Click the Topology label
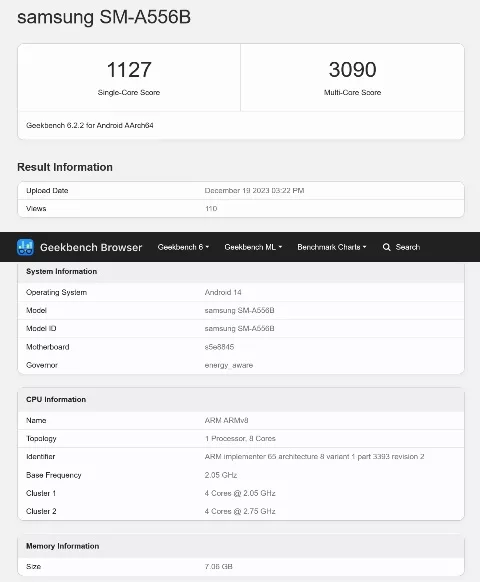This screenshot has height=582, width=480. [41, 439]
